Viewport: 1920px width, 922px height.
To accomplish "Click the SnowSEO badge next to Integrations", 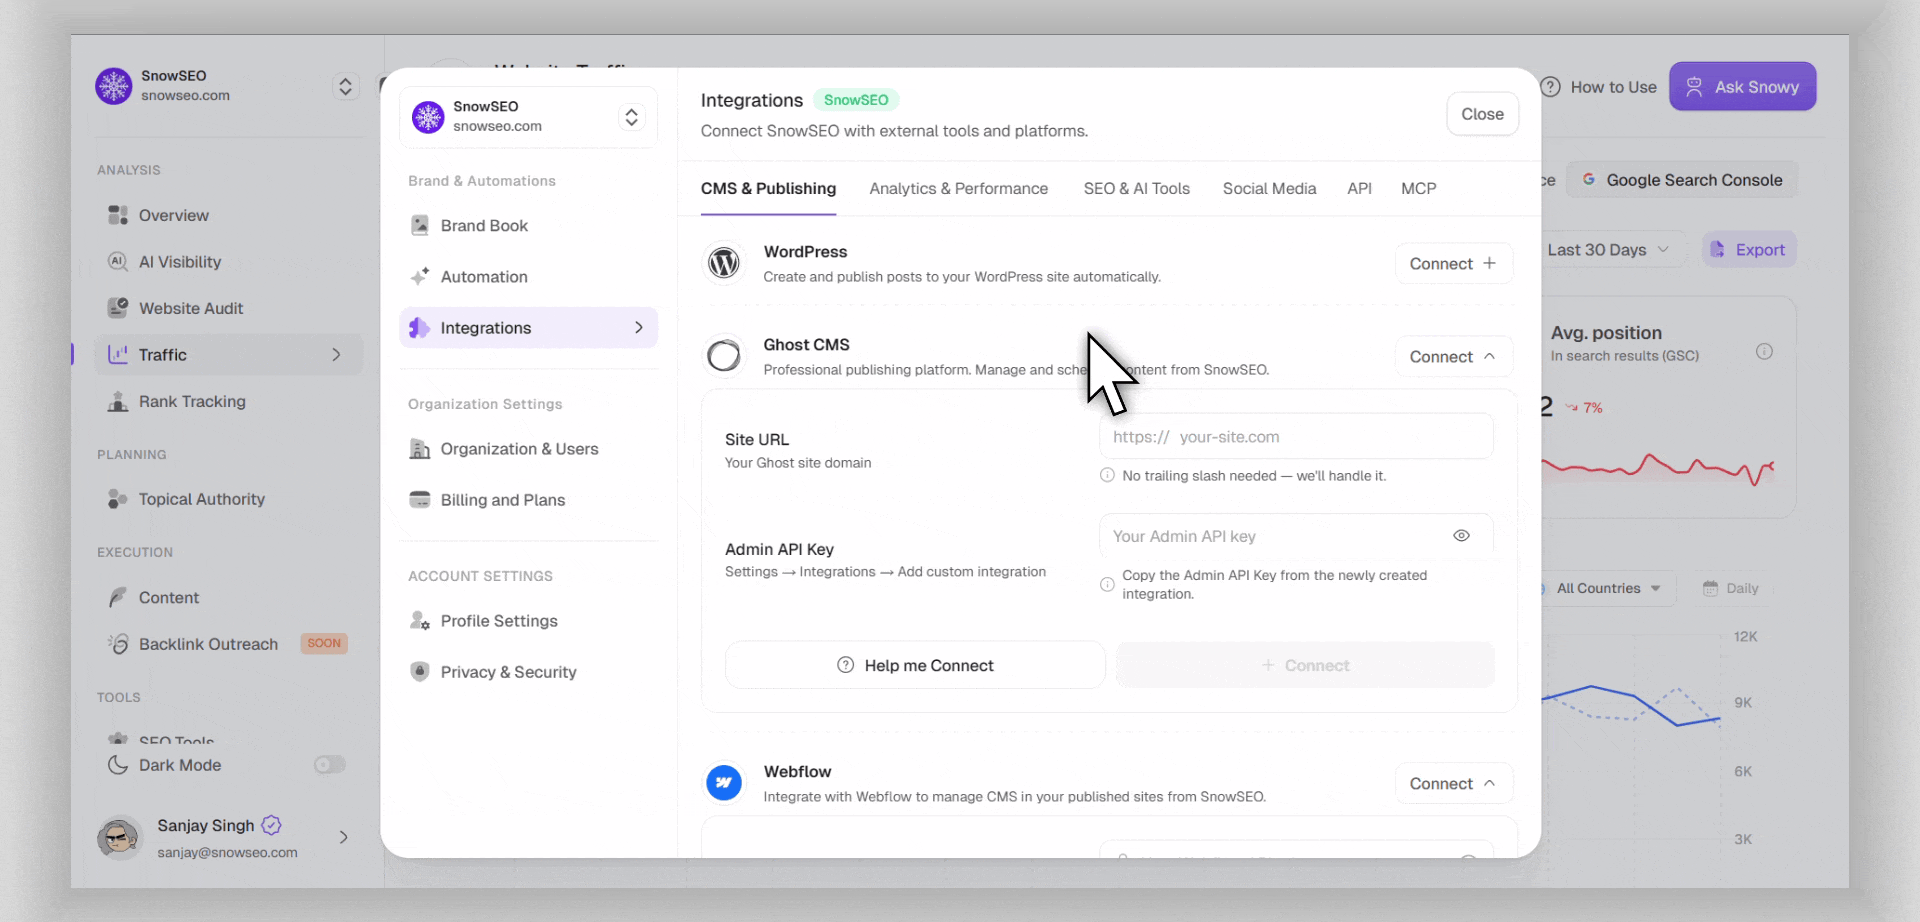I will (856, 100).
